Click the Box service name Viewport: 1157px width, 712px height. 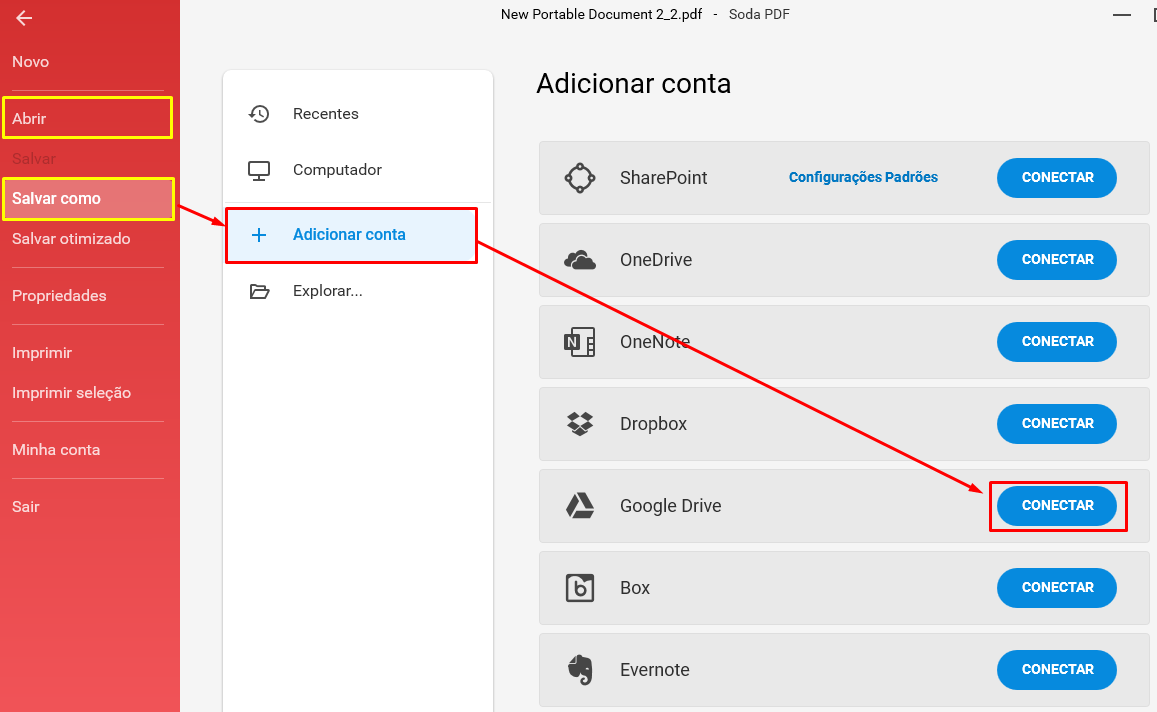pyautogui.click(x=635, y=588)
